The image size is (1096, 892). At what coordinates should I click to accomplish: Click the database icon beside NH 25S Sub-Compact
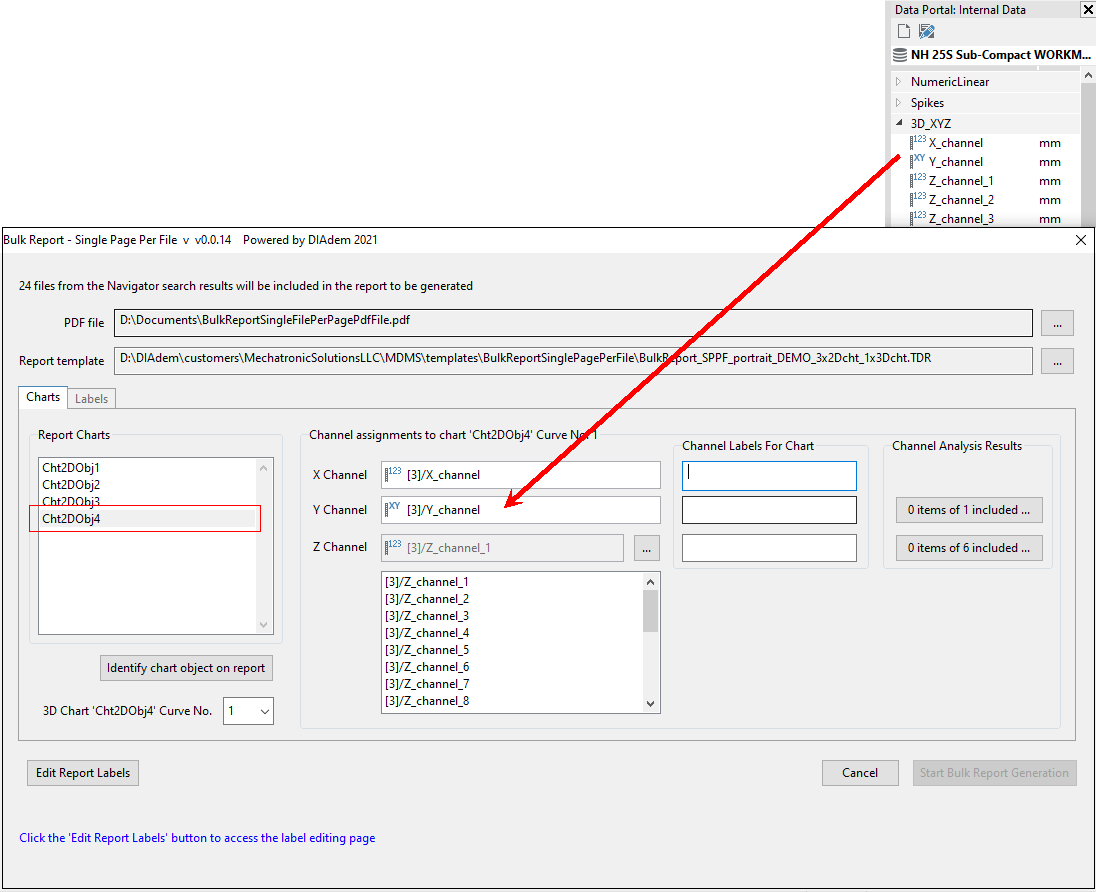pyautogui.click(x=900, y=55)
